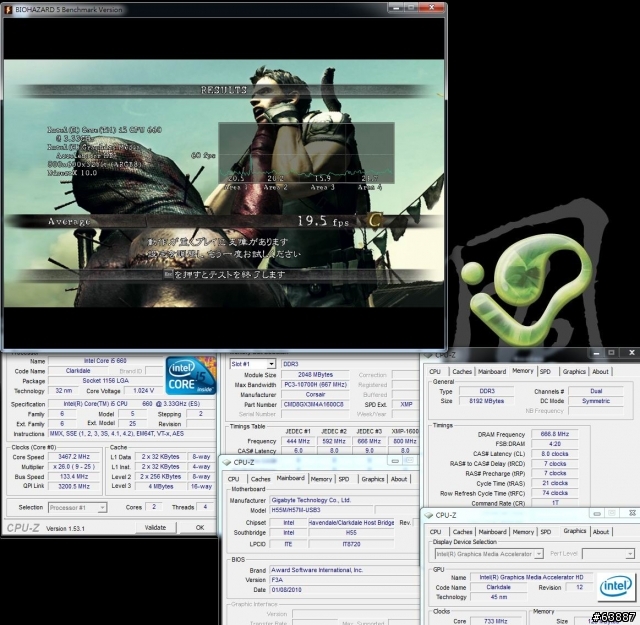Click the Code Name value Clarkdale in CPU window
640x625 pixels.
pos(78,371)
